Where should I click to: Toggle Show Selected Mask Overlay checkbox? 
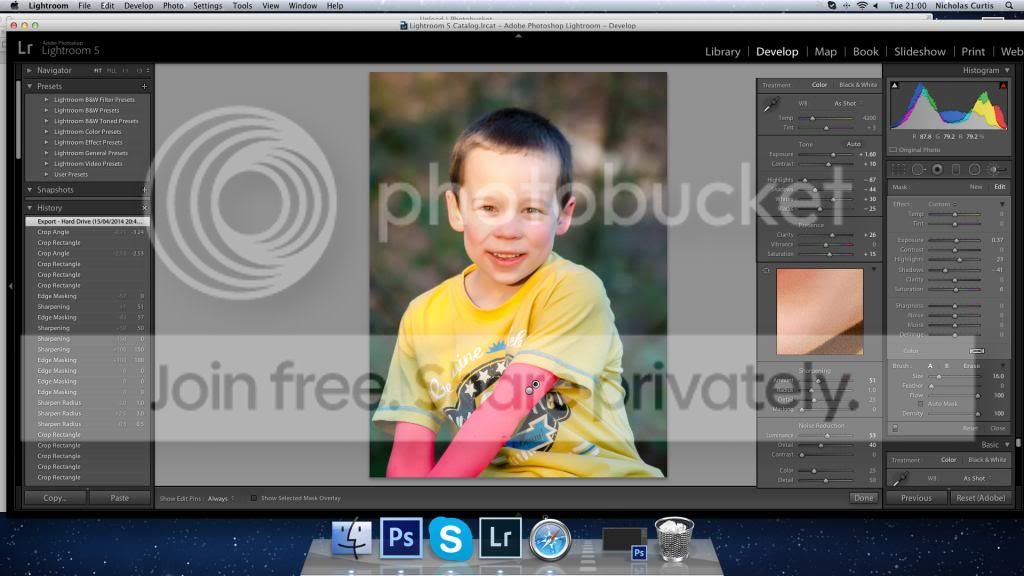pos(254,497)
